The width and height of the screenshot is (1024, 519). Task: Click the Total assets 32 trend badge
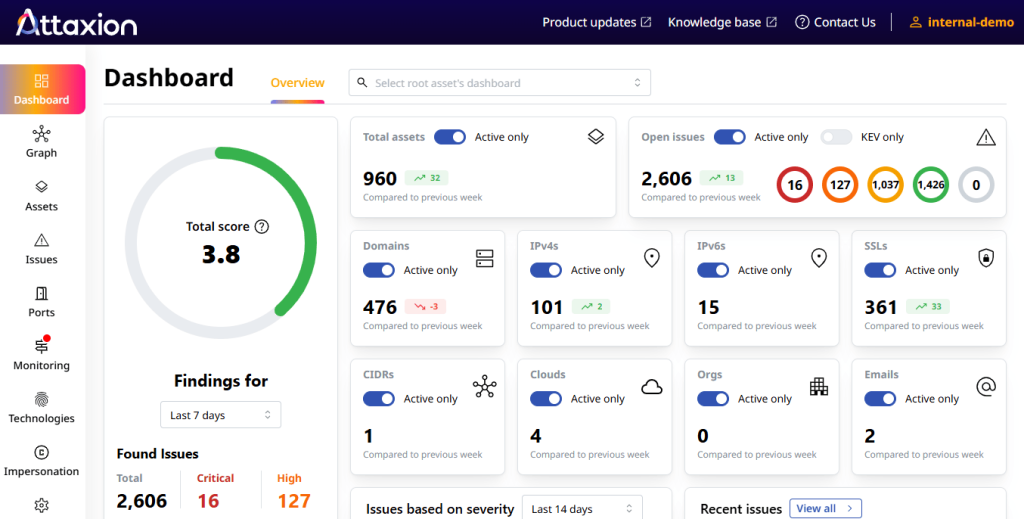pyautogui.click(x=426, y=178)
